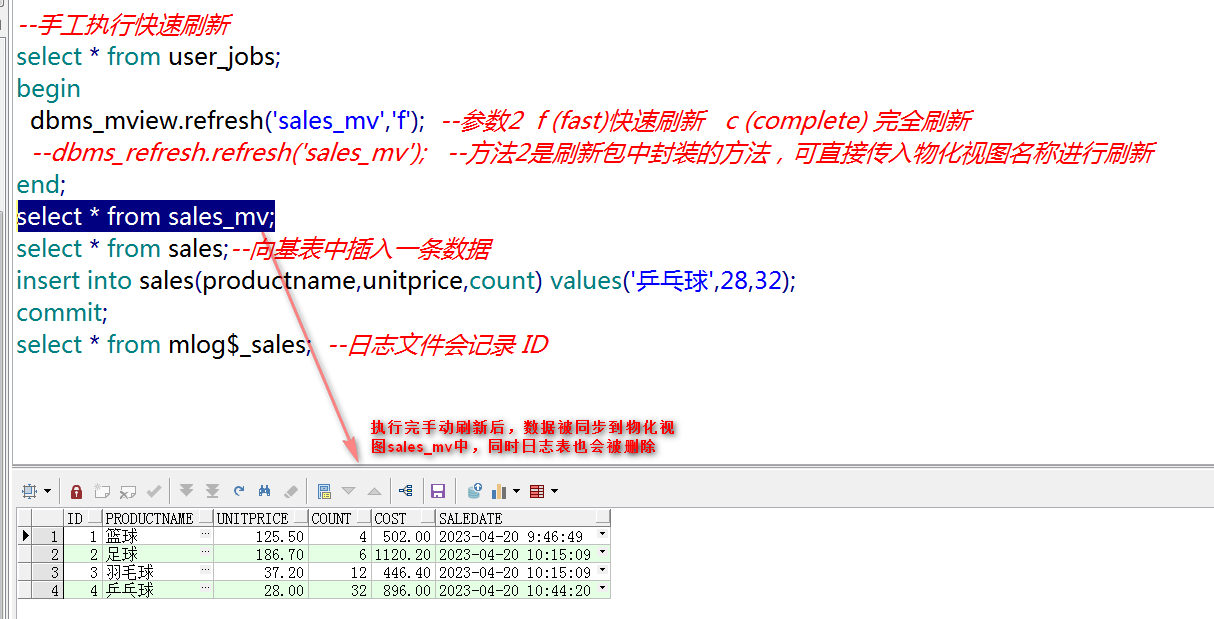Click the 'end;' line

tap(41, 185)
